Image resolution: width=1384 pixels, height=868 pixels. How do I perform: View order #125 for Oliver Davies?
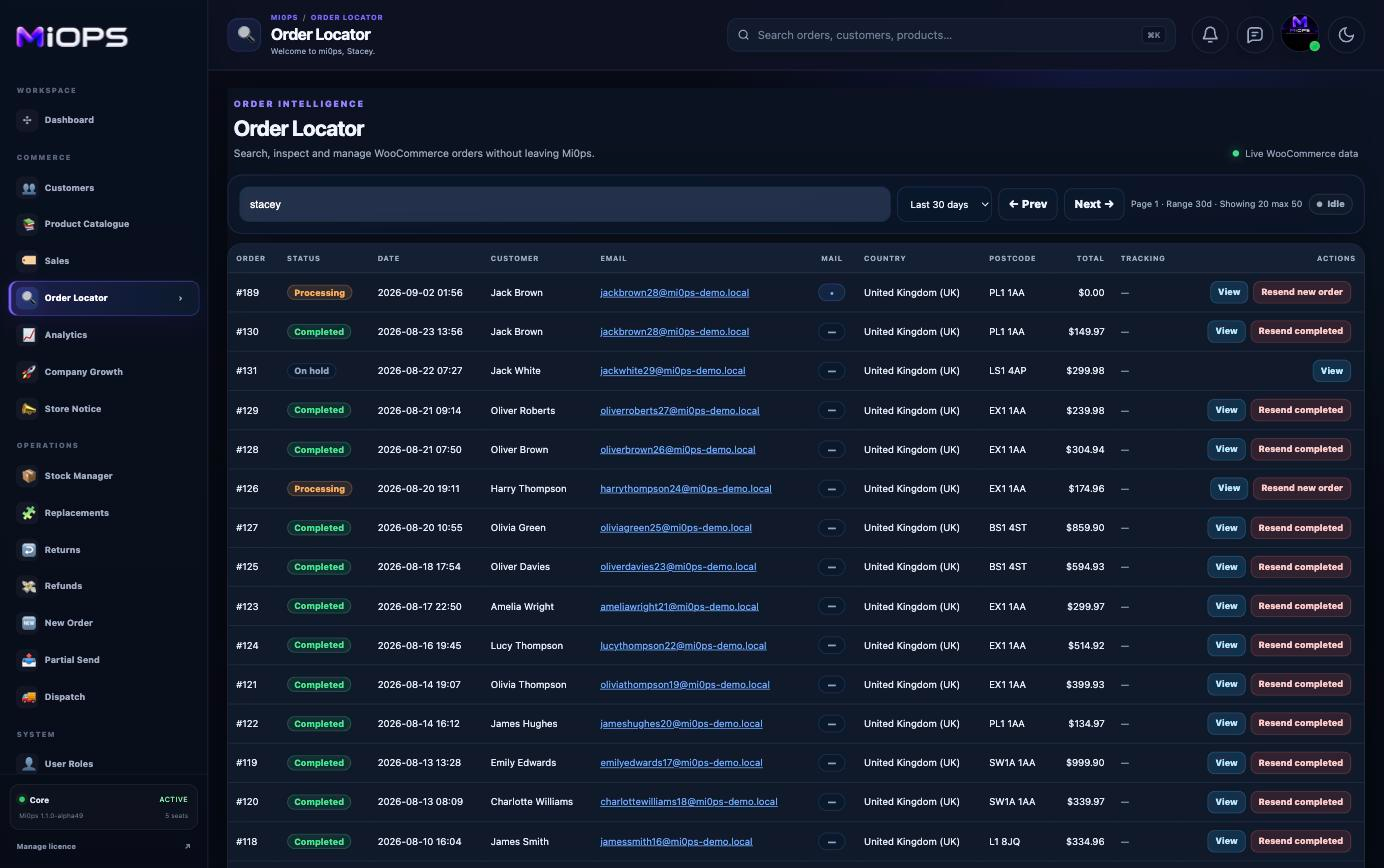[x=1226, y=567]
